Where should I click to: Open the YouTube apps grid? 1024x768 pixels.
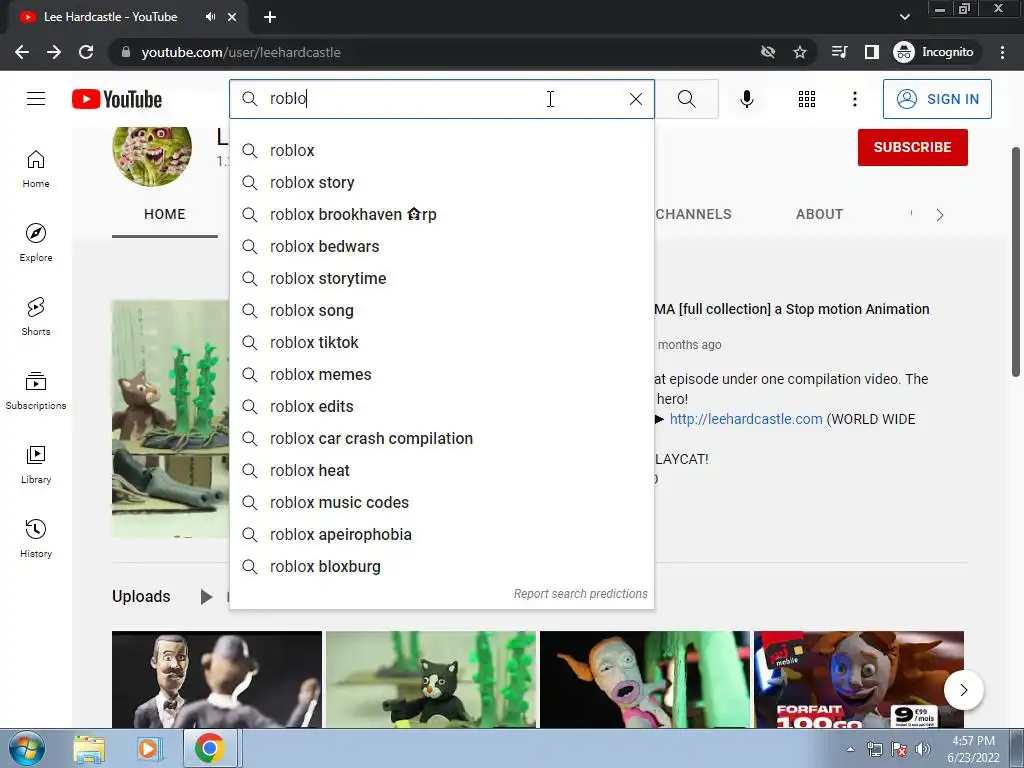point(807,99)
